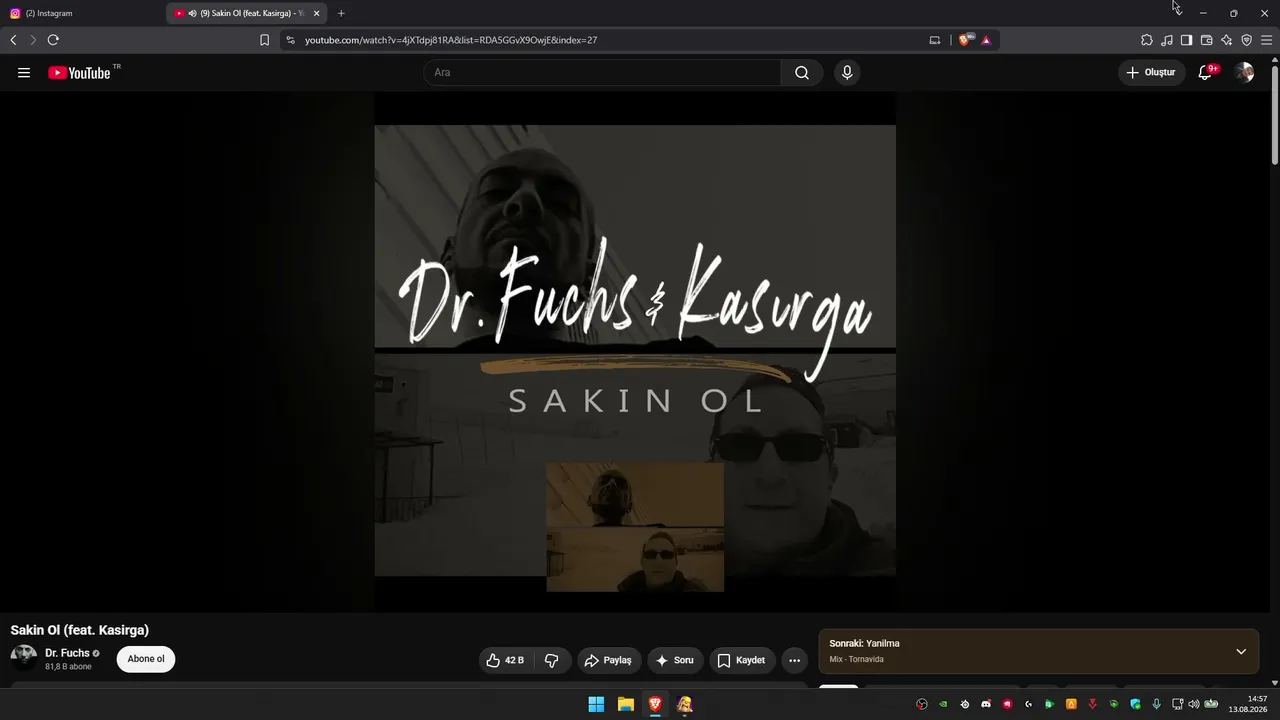The height and width of the screenshot is (720, 1280).
Task: Dislike the video with thumbs down
Action: (552, 660)
